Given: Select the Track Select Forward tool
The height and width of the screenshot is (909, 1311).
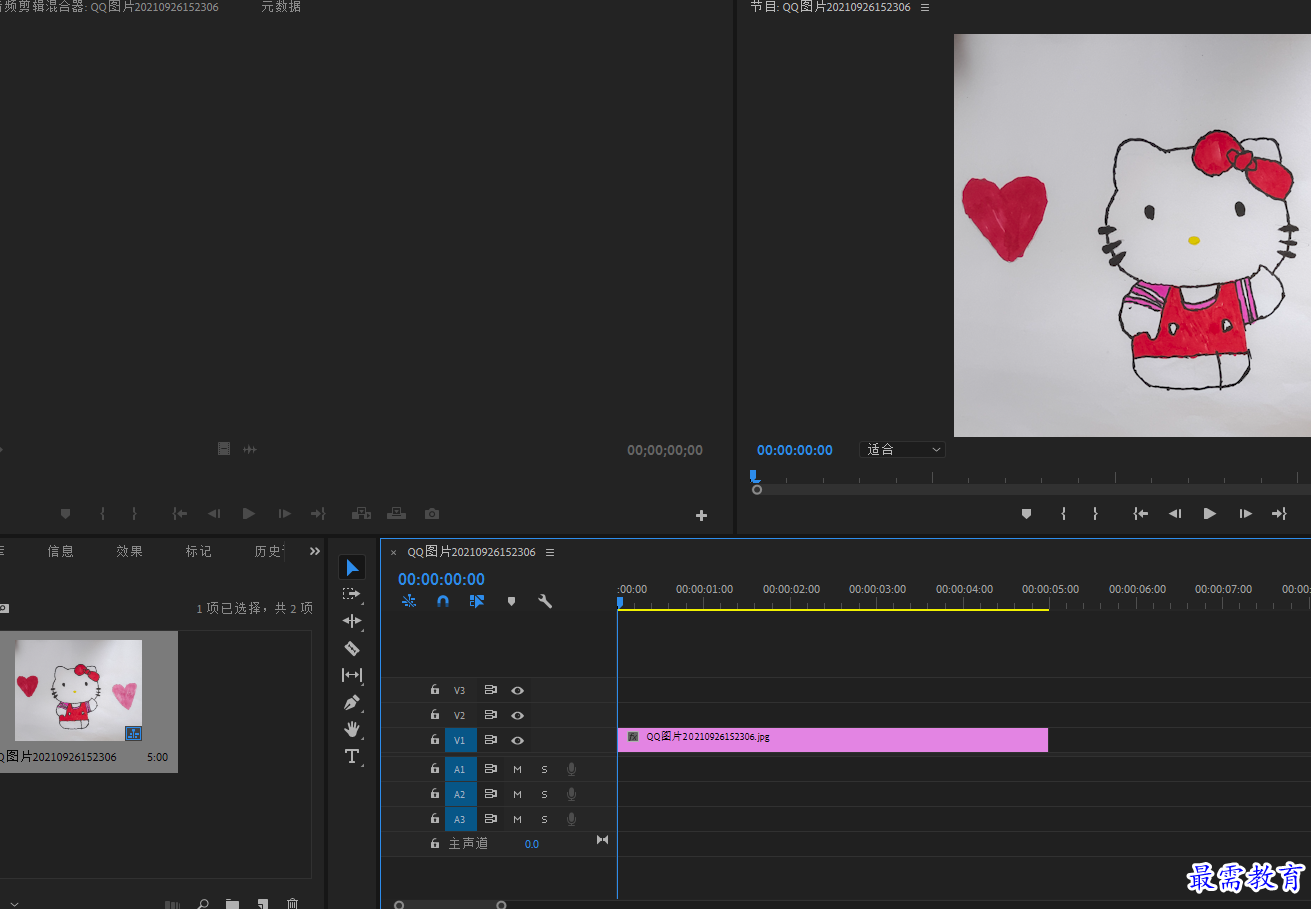Looking at the screenshot, I should click(352, 594).
